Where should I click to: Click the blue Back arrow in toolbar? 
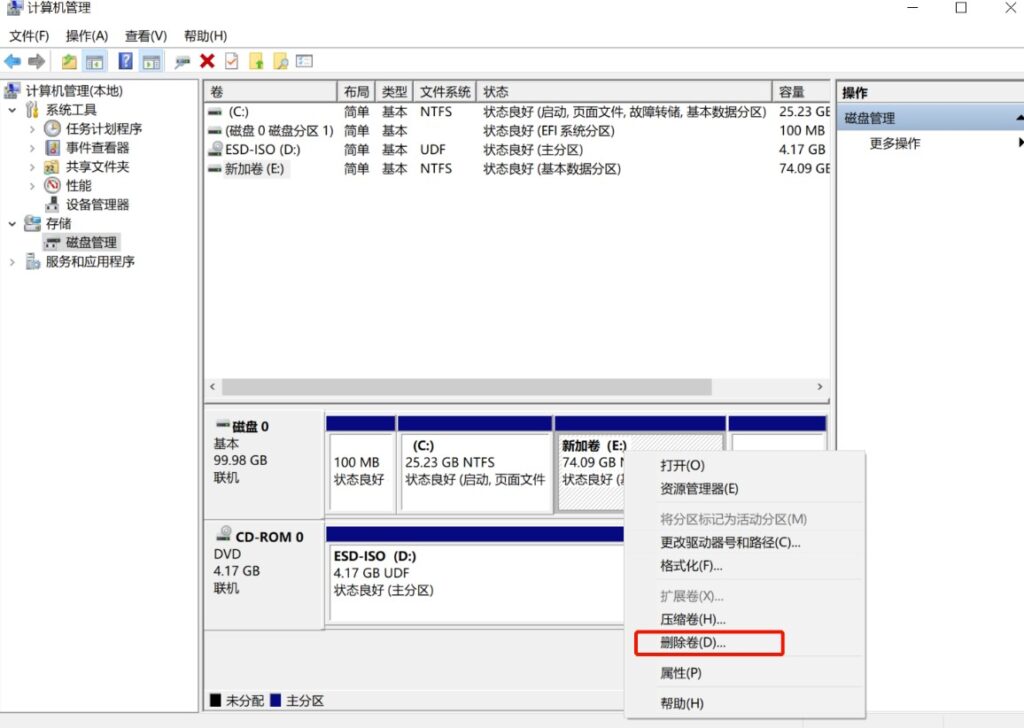13,61
